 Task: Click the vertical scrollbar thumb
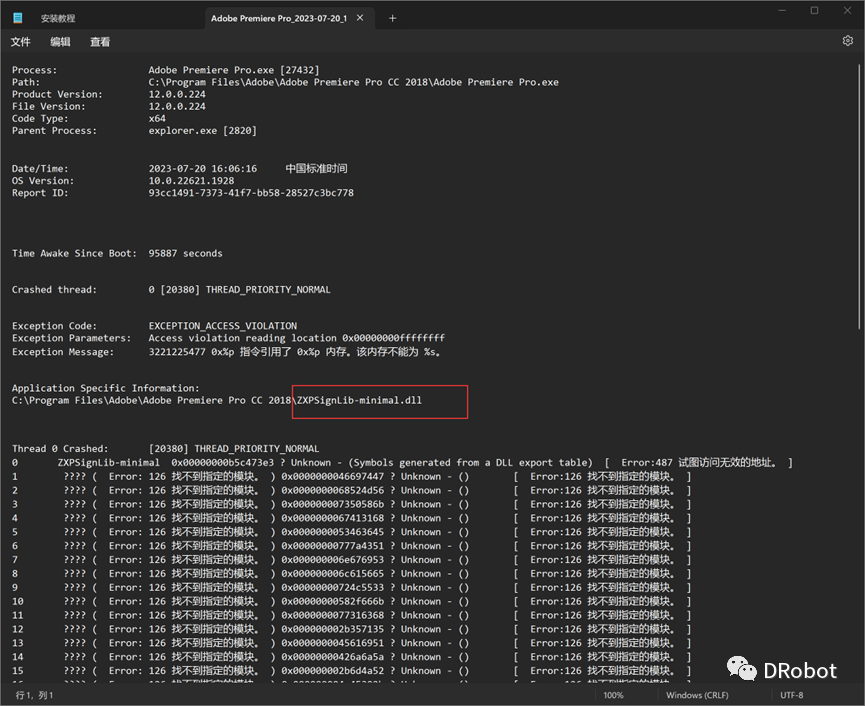(x=859, y=196)
